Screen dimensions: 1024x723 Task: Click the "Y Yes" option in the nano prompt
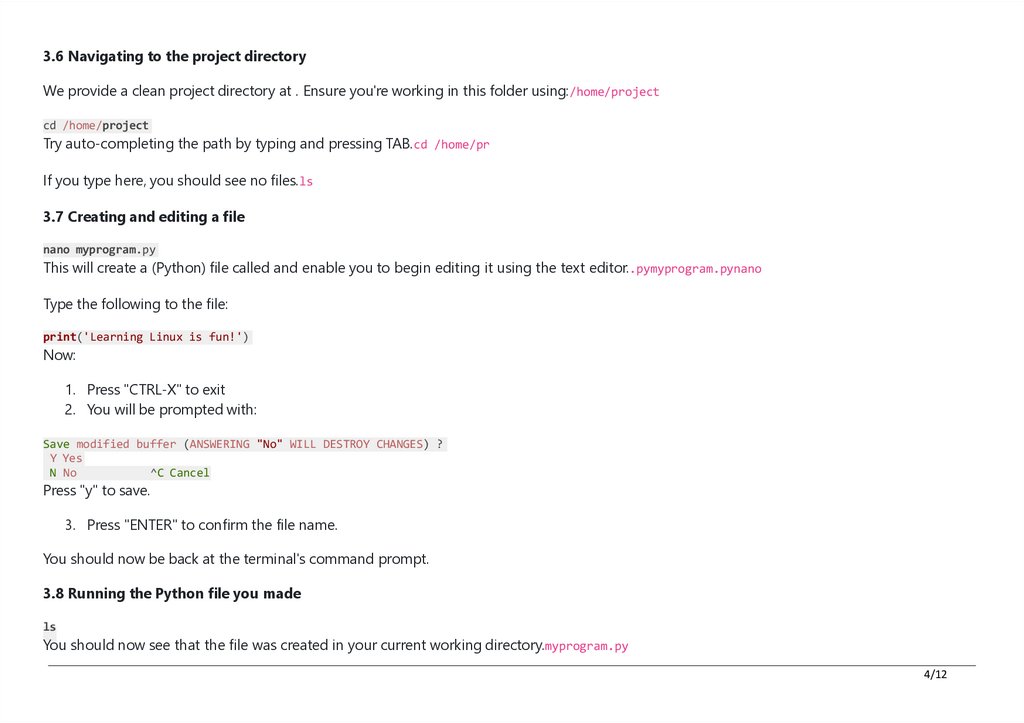(x=66, y=458)
